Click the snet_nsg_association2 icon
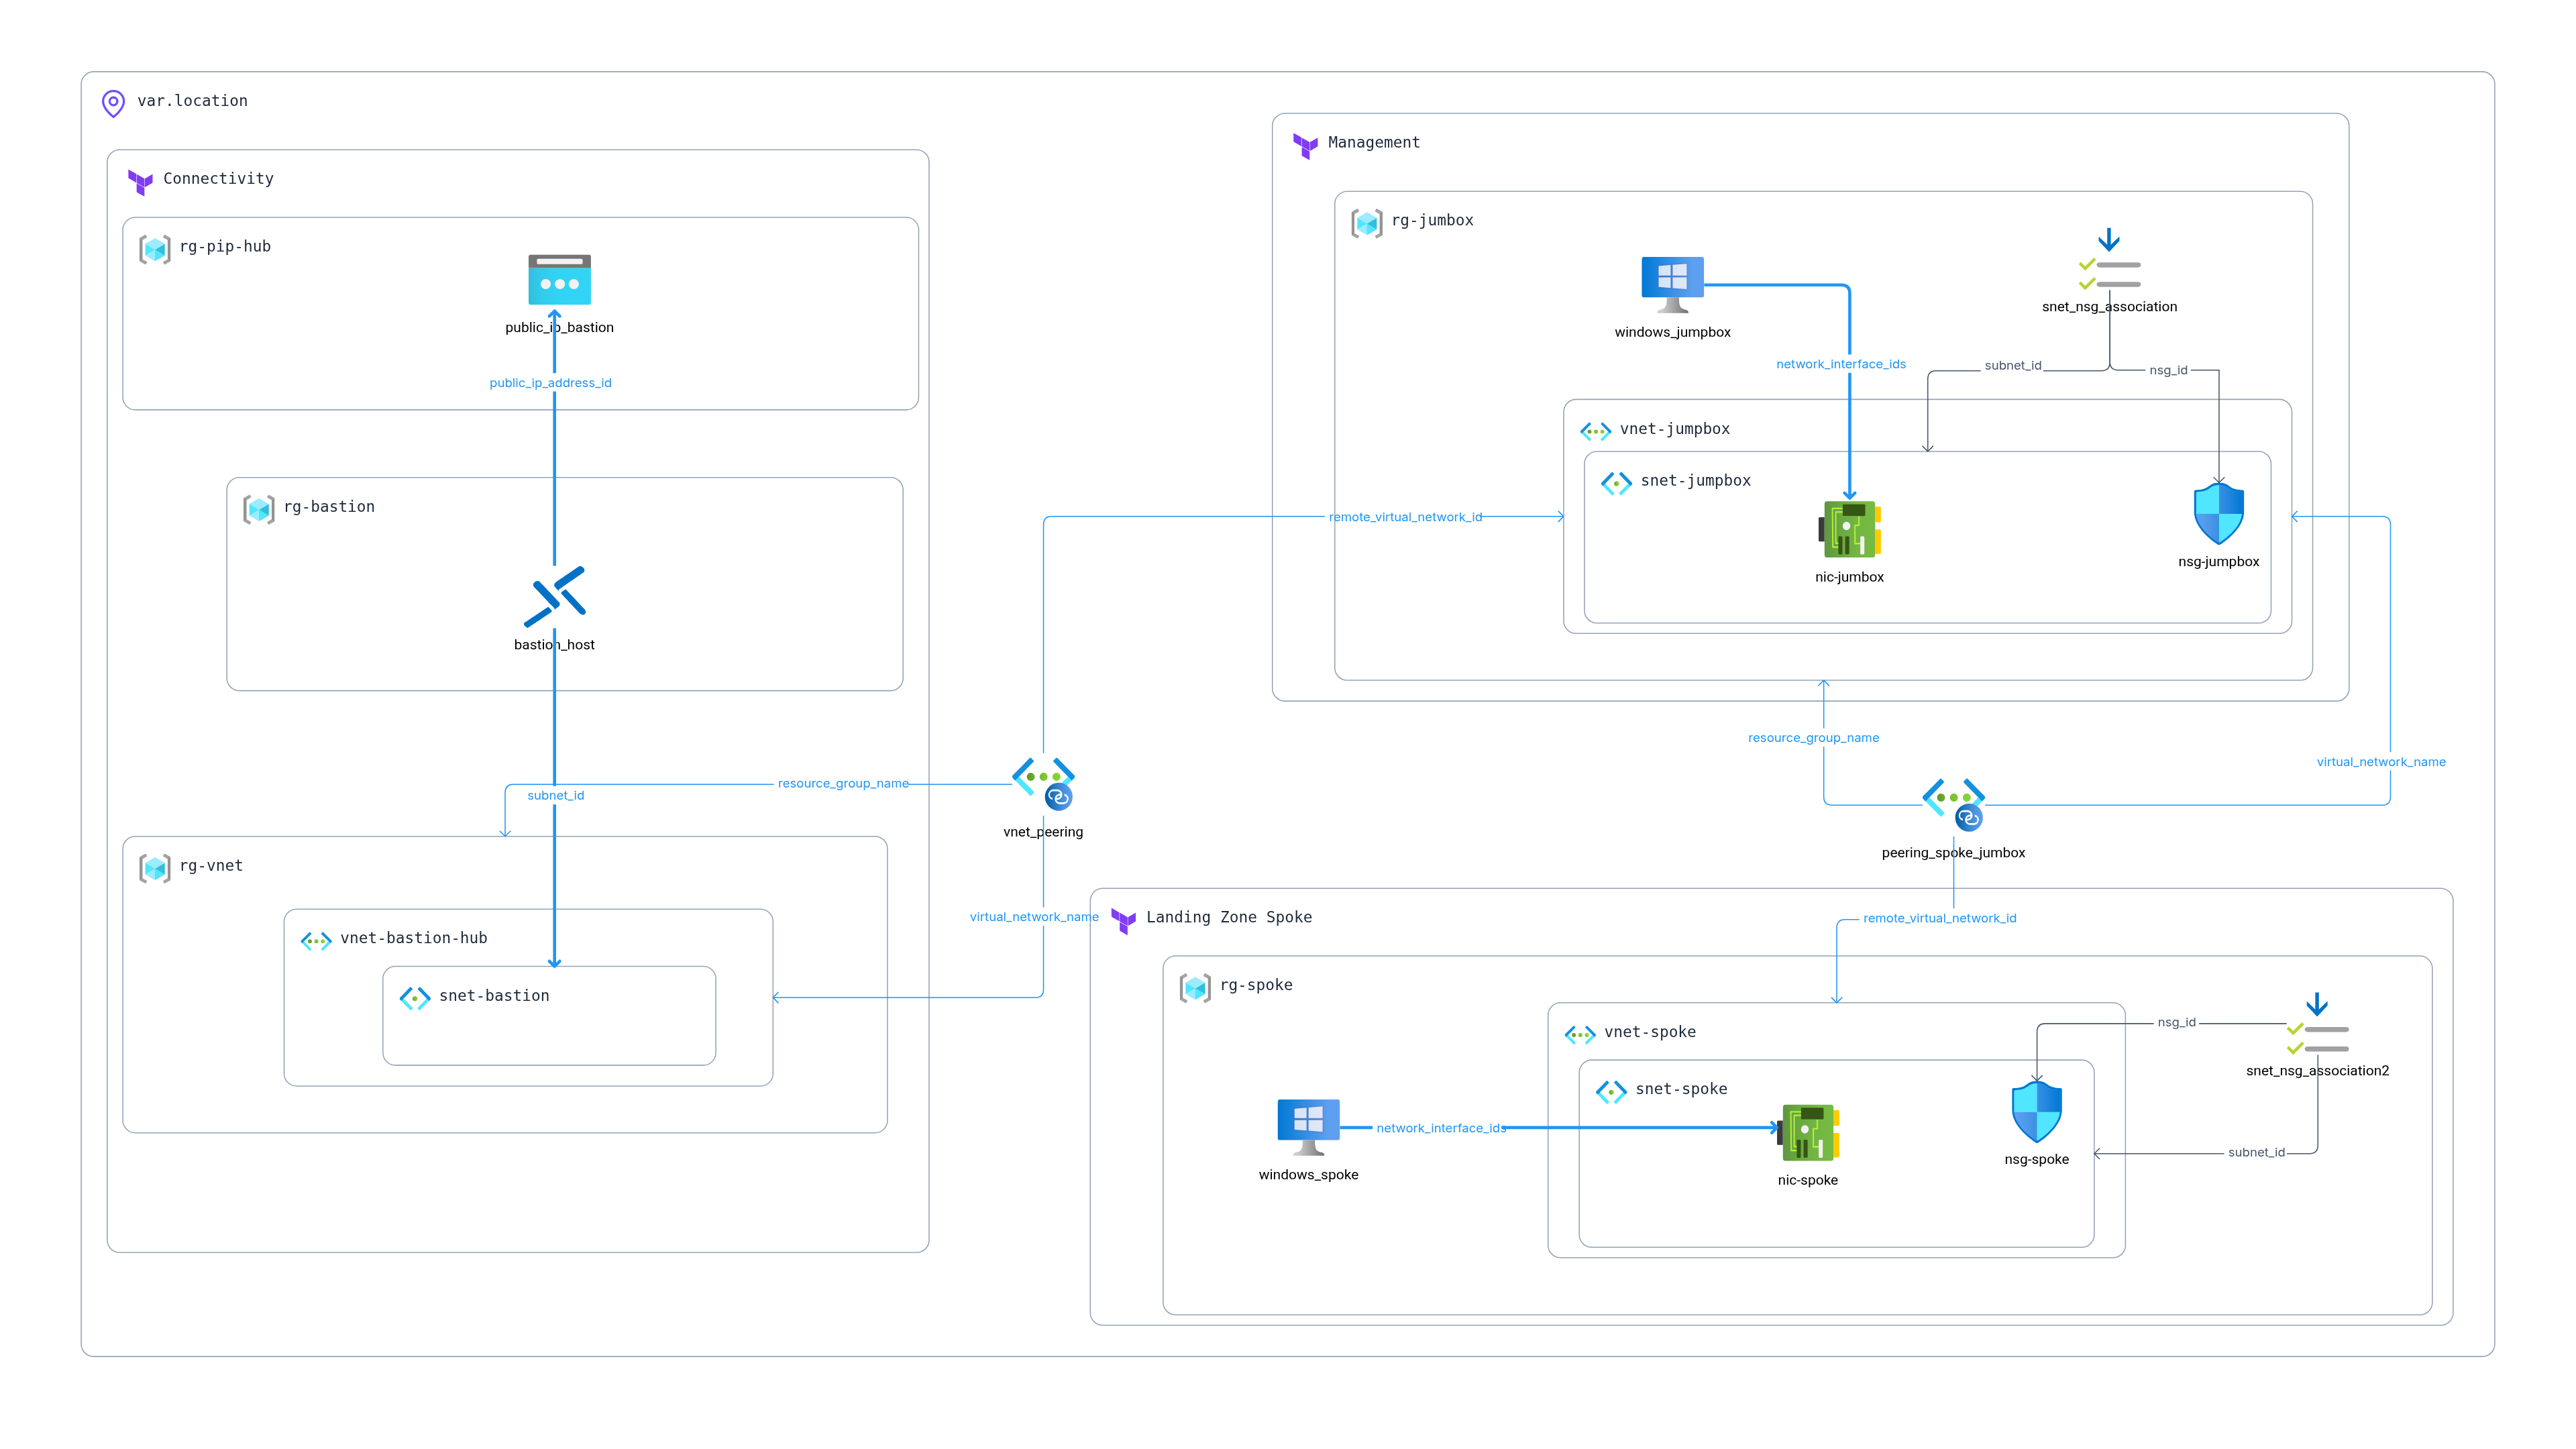 pos(2317,1023)
